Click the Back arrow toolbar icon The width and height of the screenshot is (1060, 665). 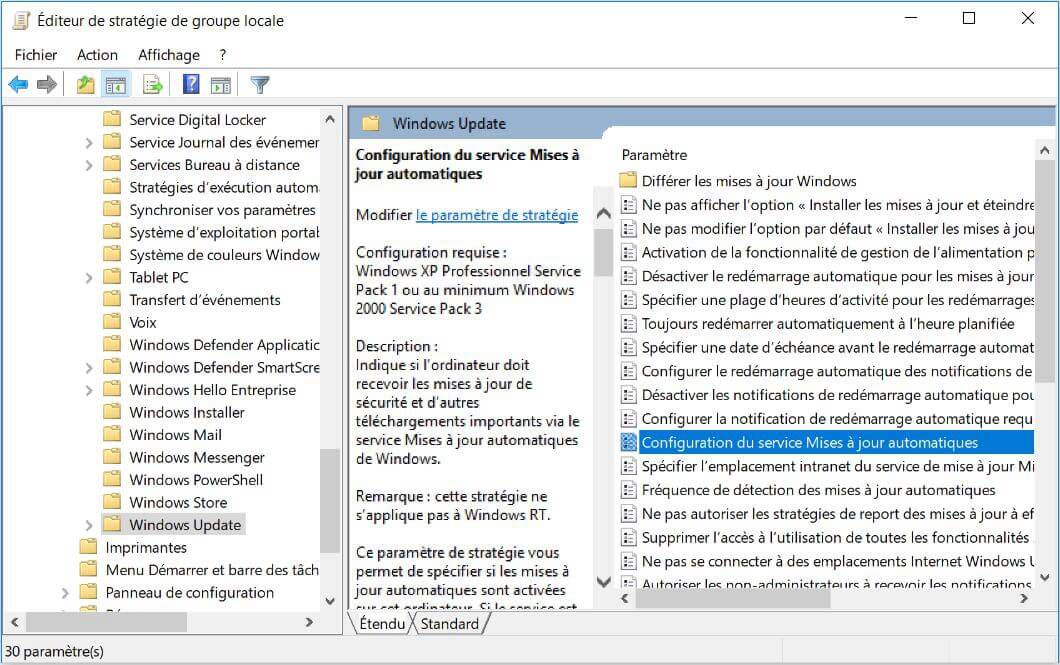18,84
